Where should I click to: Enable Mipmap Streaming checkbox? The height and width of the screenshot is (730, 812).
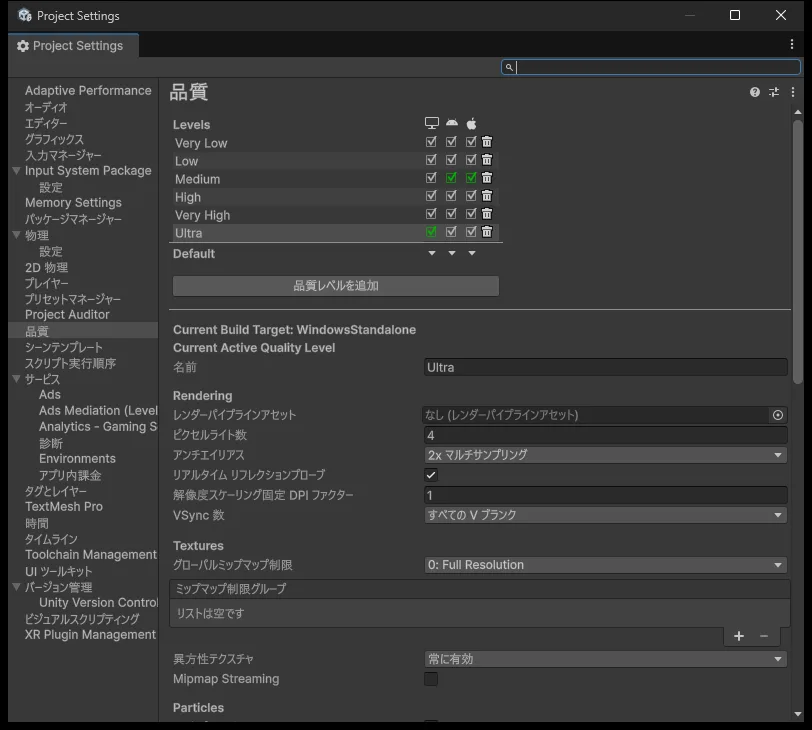pos(431,679)
